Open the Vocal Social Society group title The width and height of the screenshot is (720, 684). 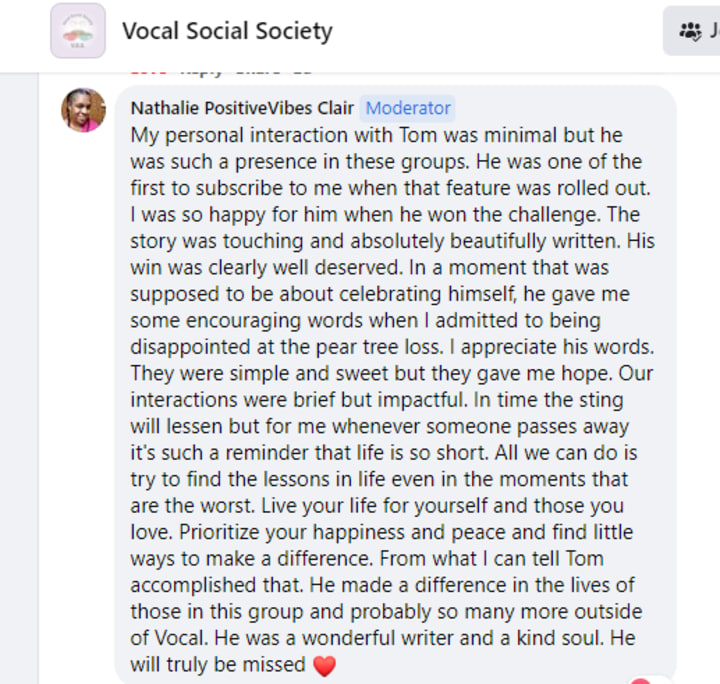point(227,31)
